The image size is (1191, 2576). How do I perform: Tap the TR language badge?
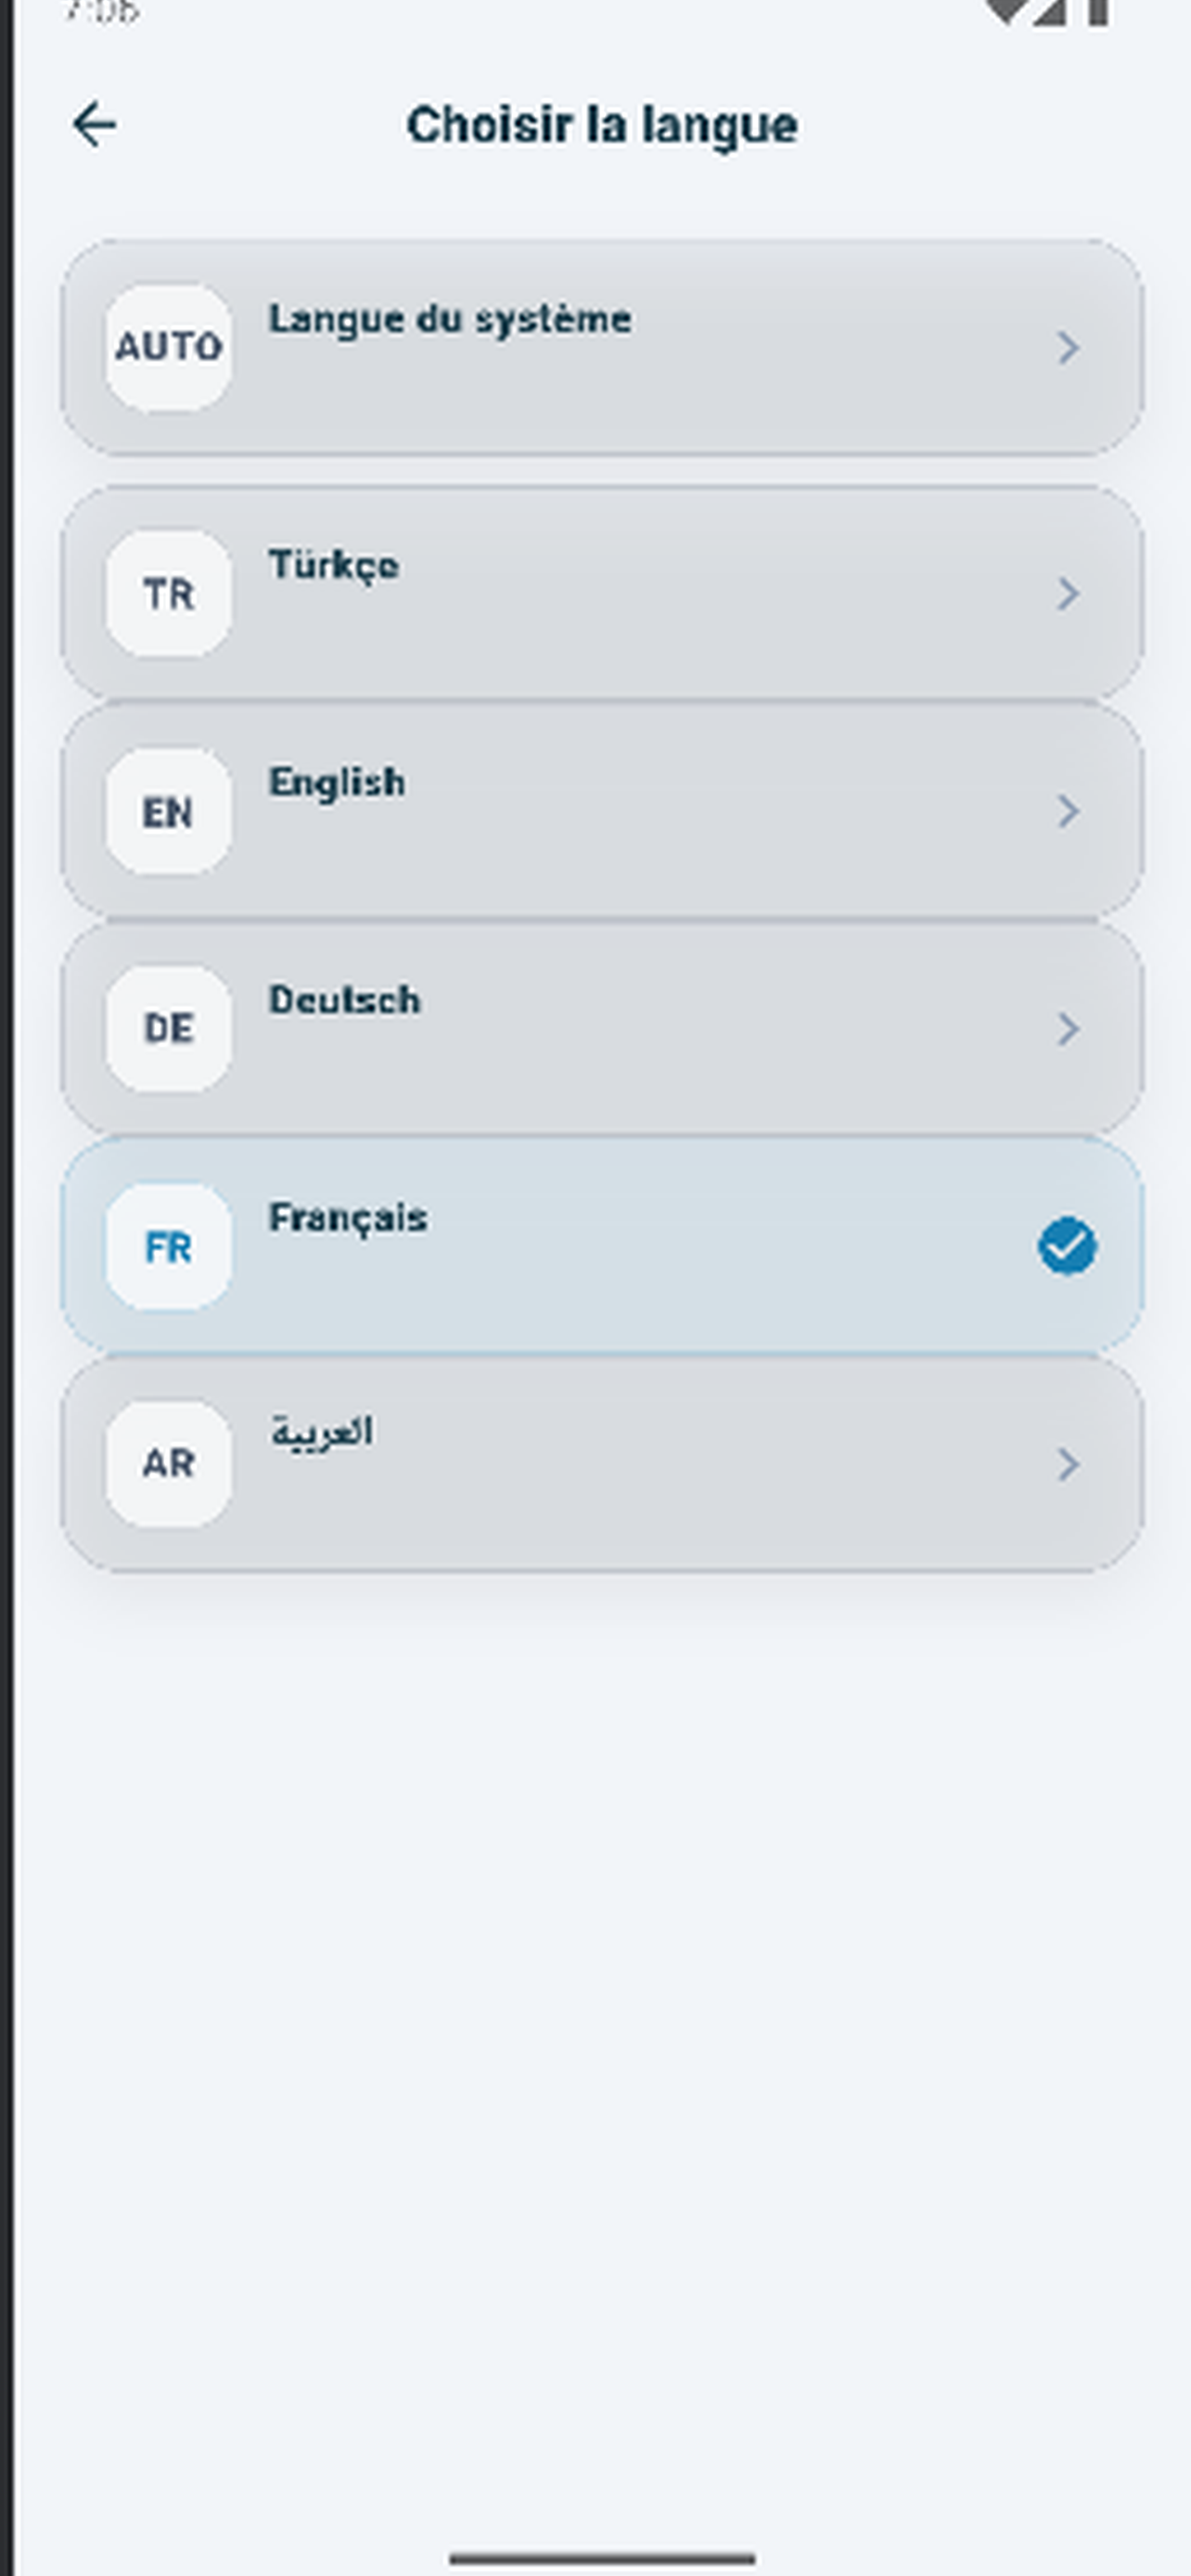[x=168, y=594]
